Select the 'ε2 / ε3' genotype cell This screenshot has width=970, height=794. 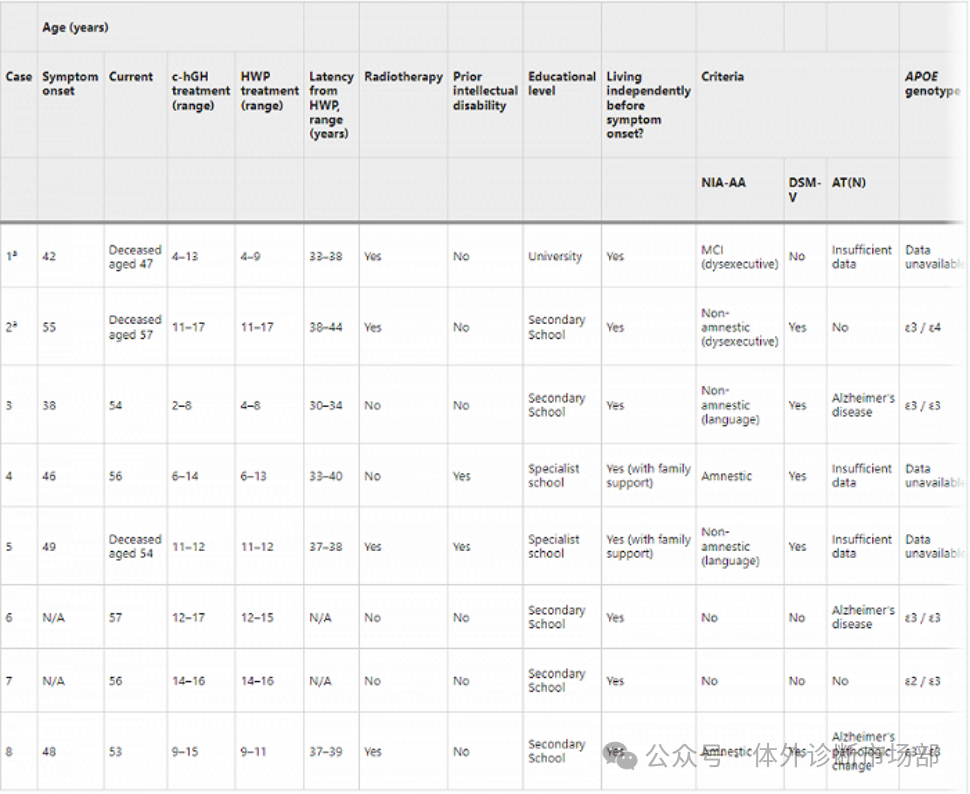click(922, 681)
